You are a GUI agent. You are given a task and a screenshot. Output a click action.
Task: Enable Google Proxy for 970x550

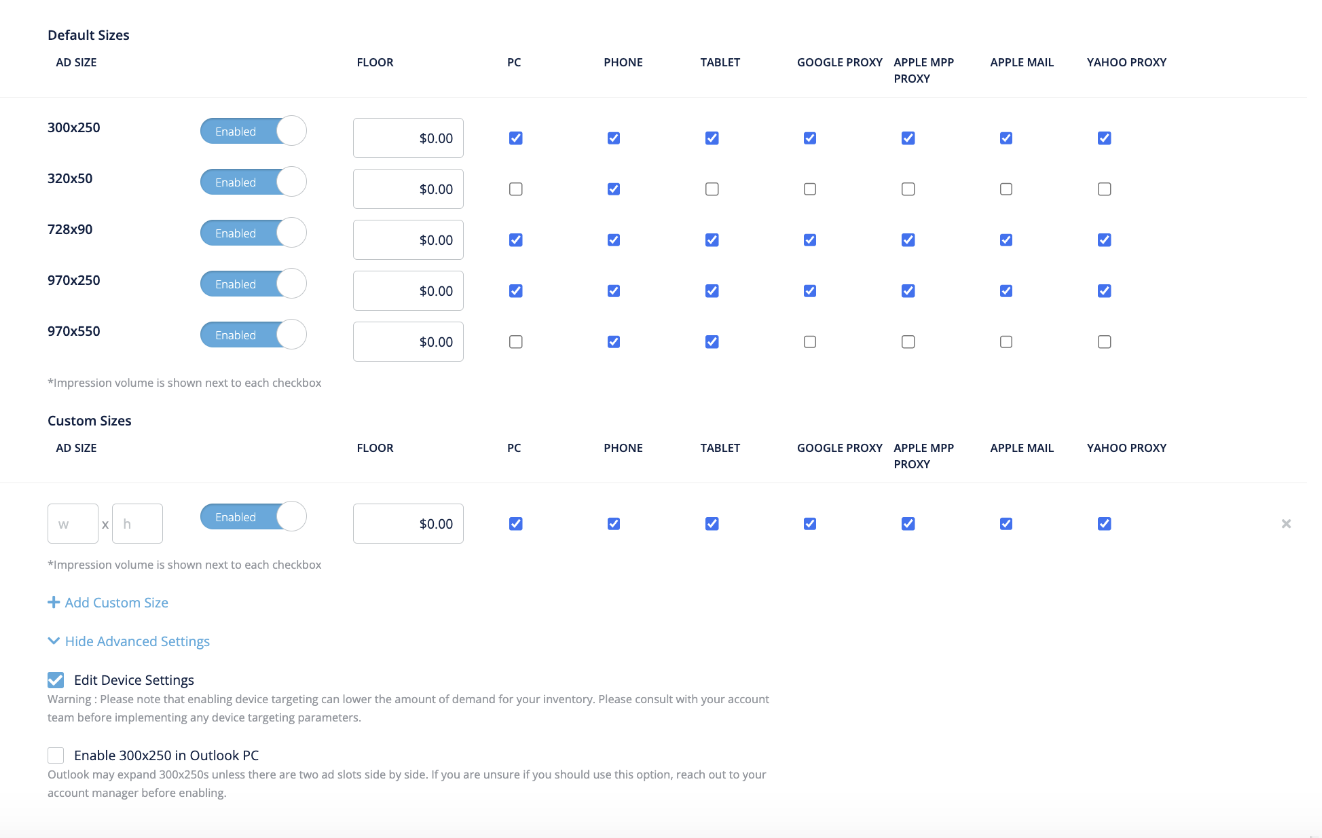click(x=809, y=341)
